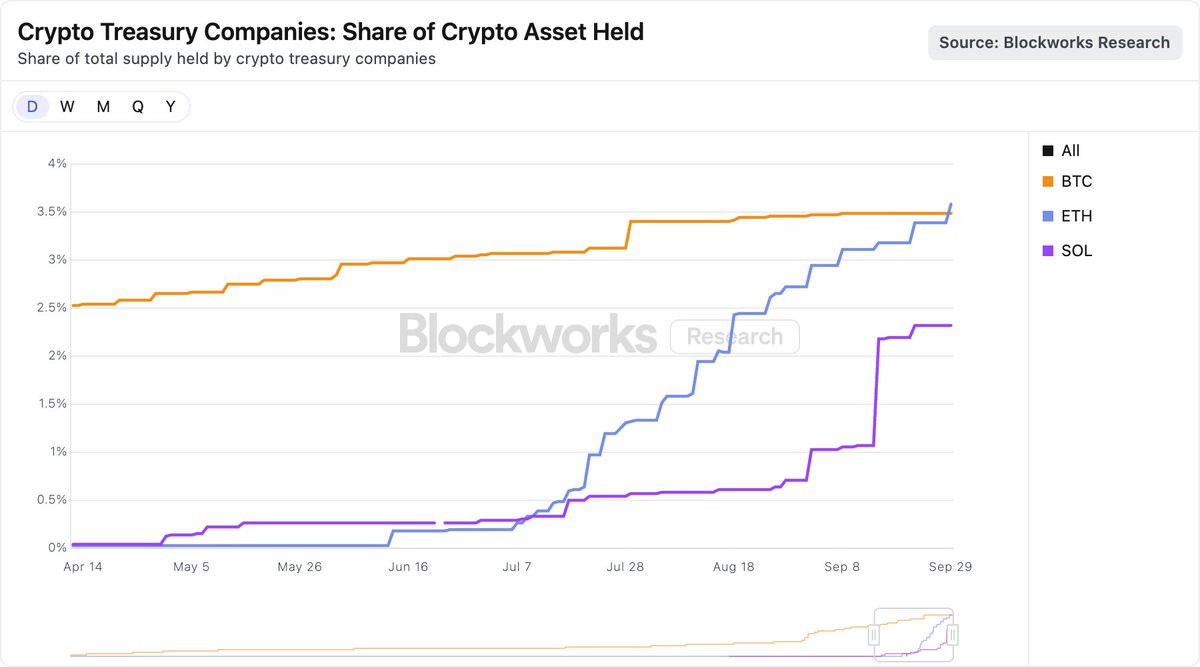The image size is (1200, 667).
Task: Click the Blockworks watermark logo
Action: point(527,334)
